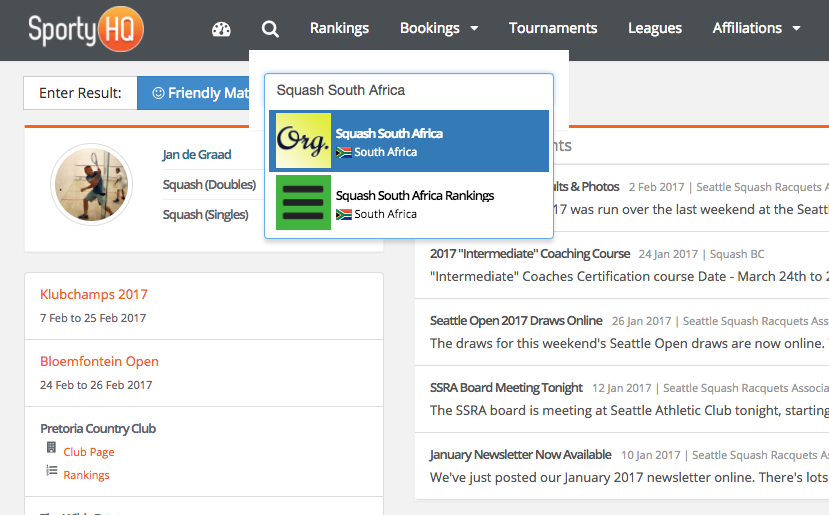Click the '7 Feb to 25 Feb 2017' date text
This screenshot has width=829, height=515.
point(93,318)
